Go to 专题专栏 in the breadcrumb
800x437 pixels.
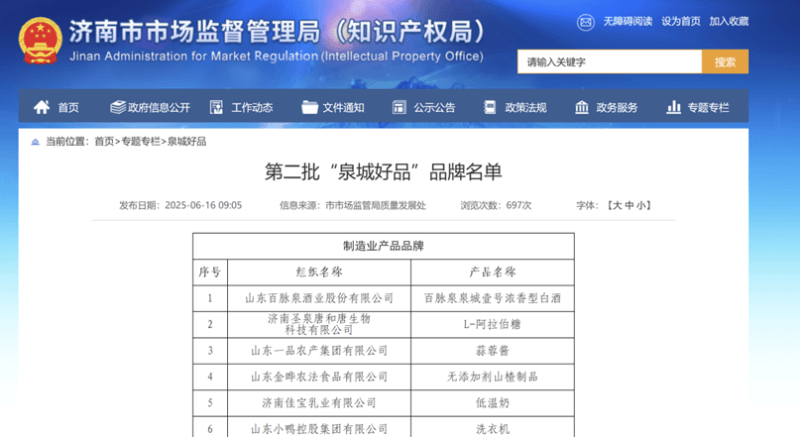click(140, 142)
